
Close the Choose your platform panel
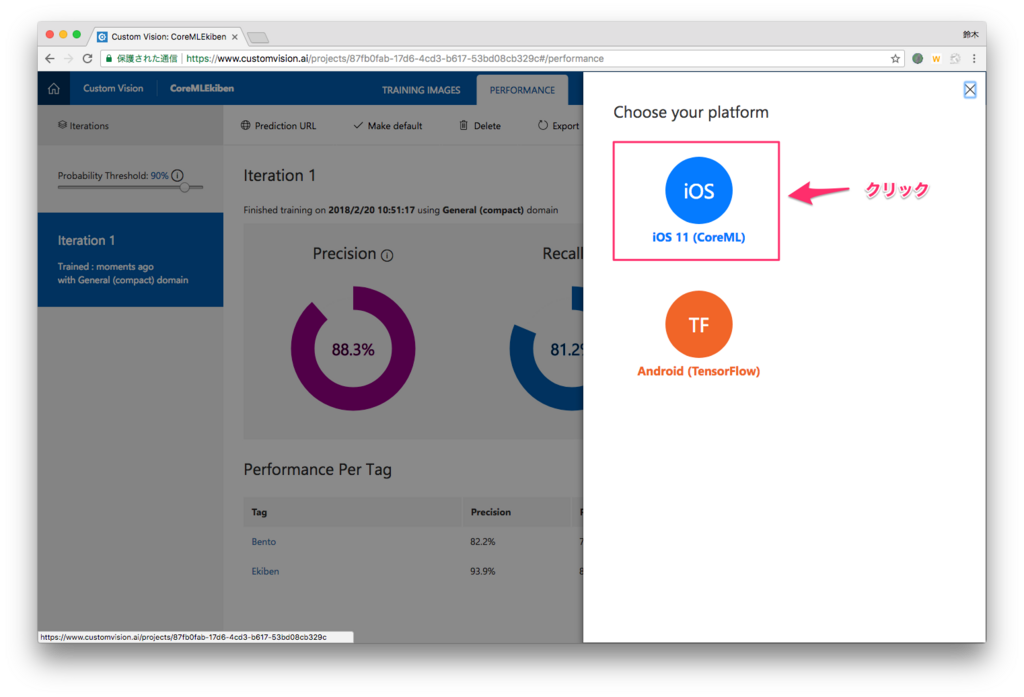pyautogui.click(x=970, y=89)
